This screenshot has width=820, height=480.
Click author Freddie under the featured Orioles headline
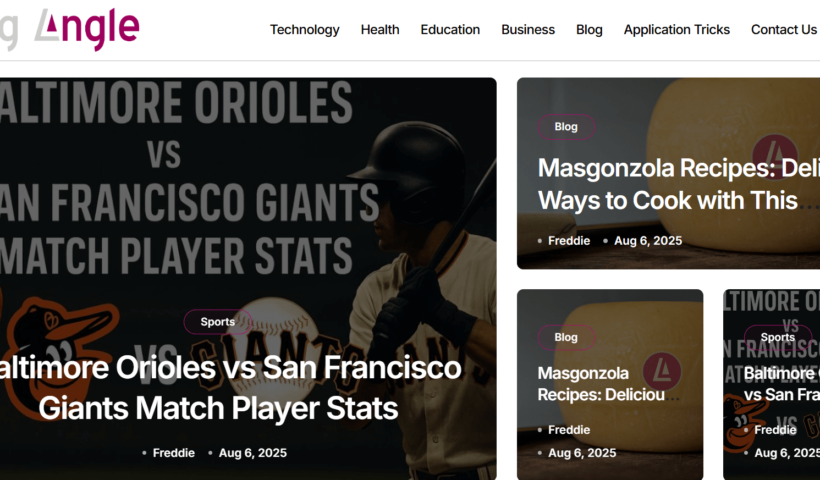coord(174,453)
